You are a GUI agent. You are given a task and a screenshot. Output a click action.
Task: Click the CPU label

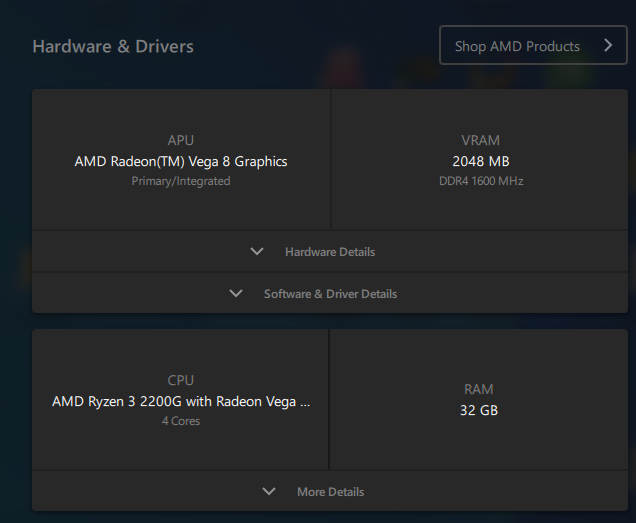[x=181, y=380]
